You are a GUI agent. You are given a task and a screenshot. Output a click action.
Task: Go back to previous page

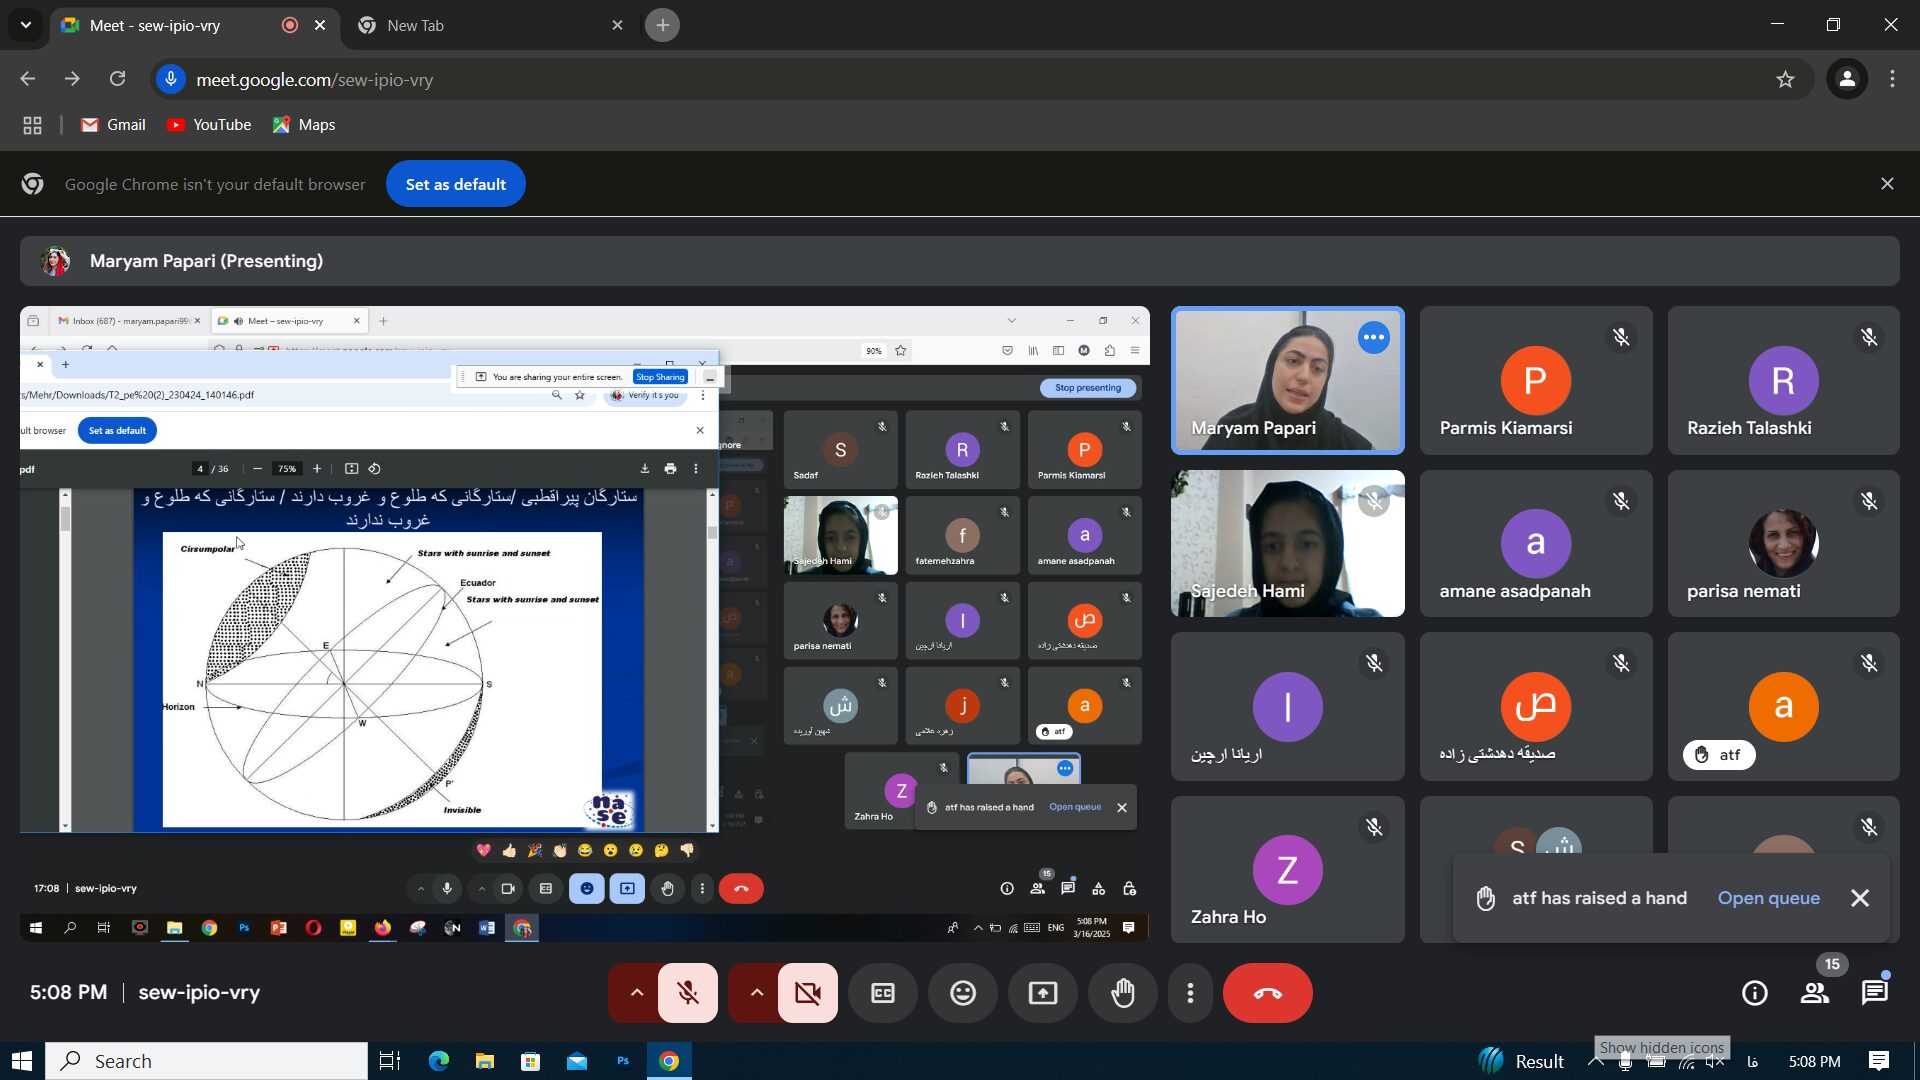tap(28, 79)
